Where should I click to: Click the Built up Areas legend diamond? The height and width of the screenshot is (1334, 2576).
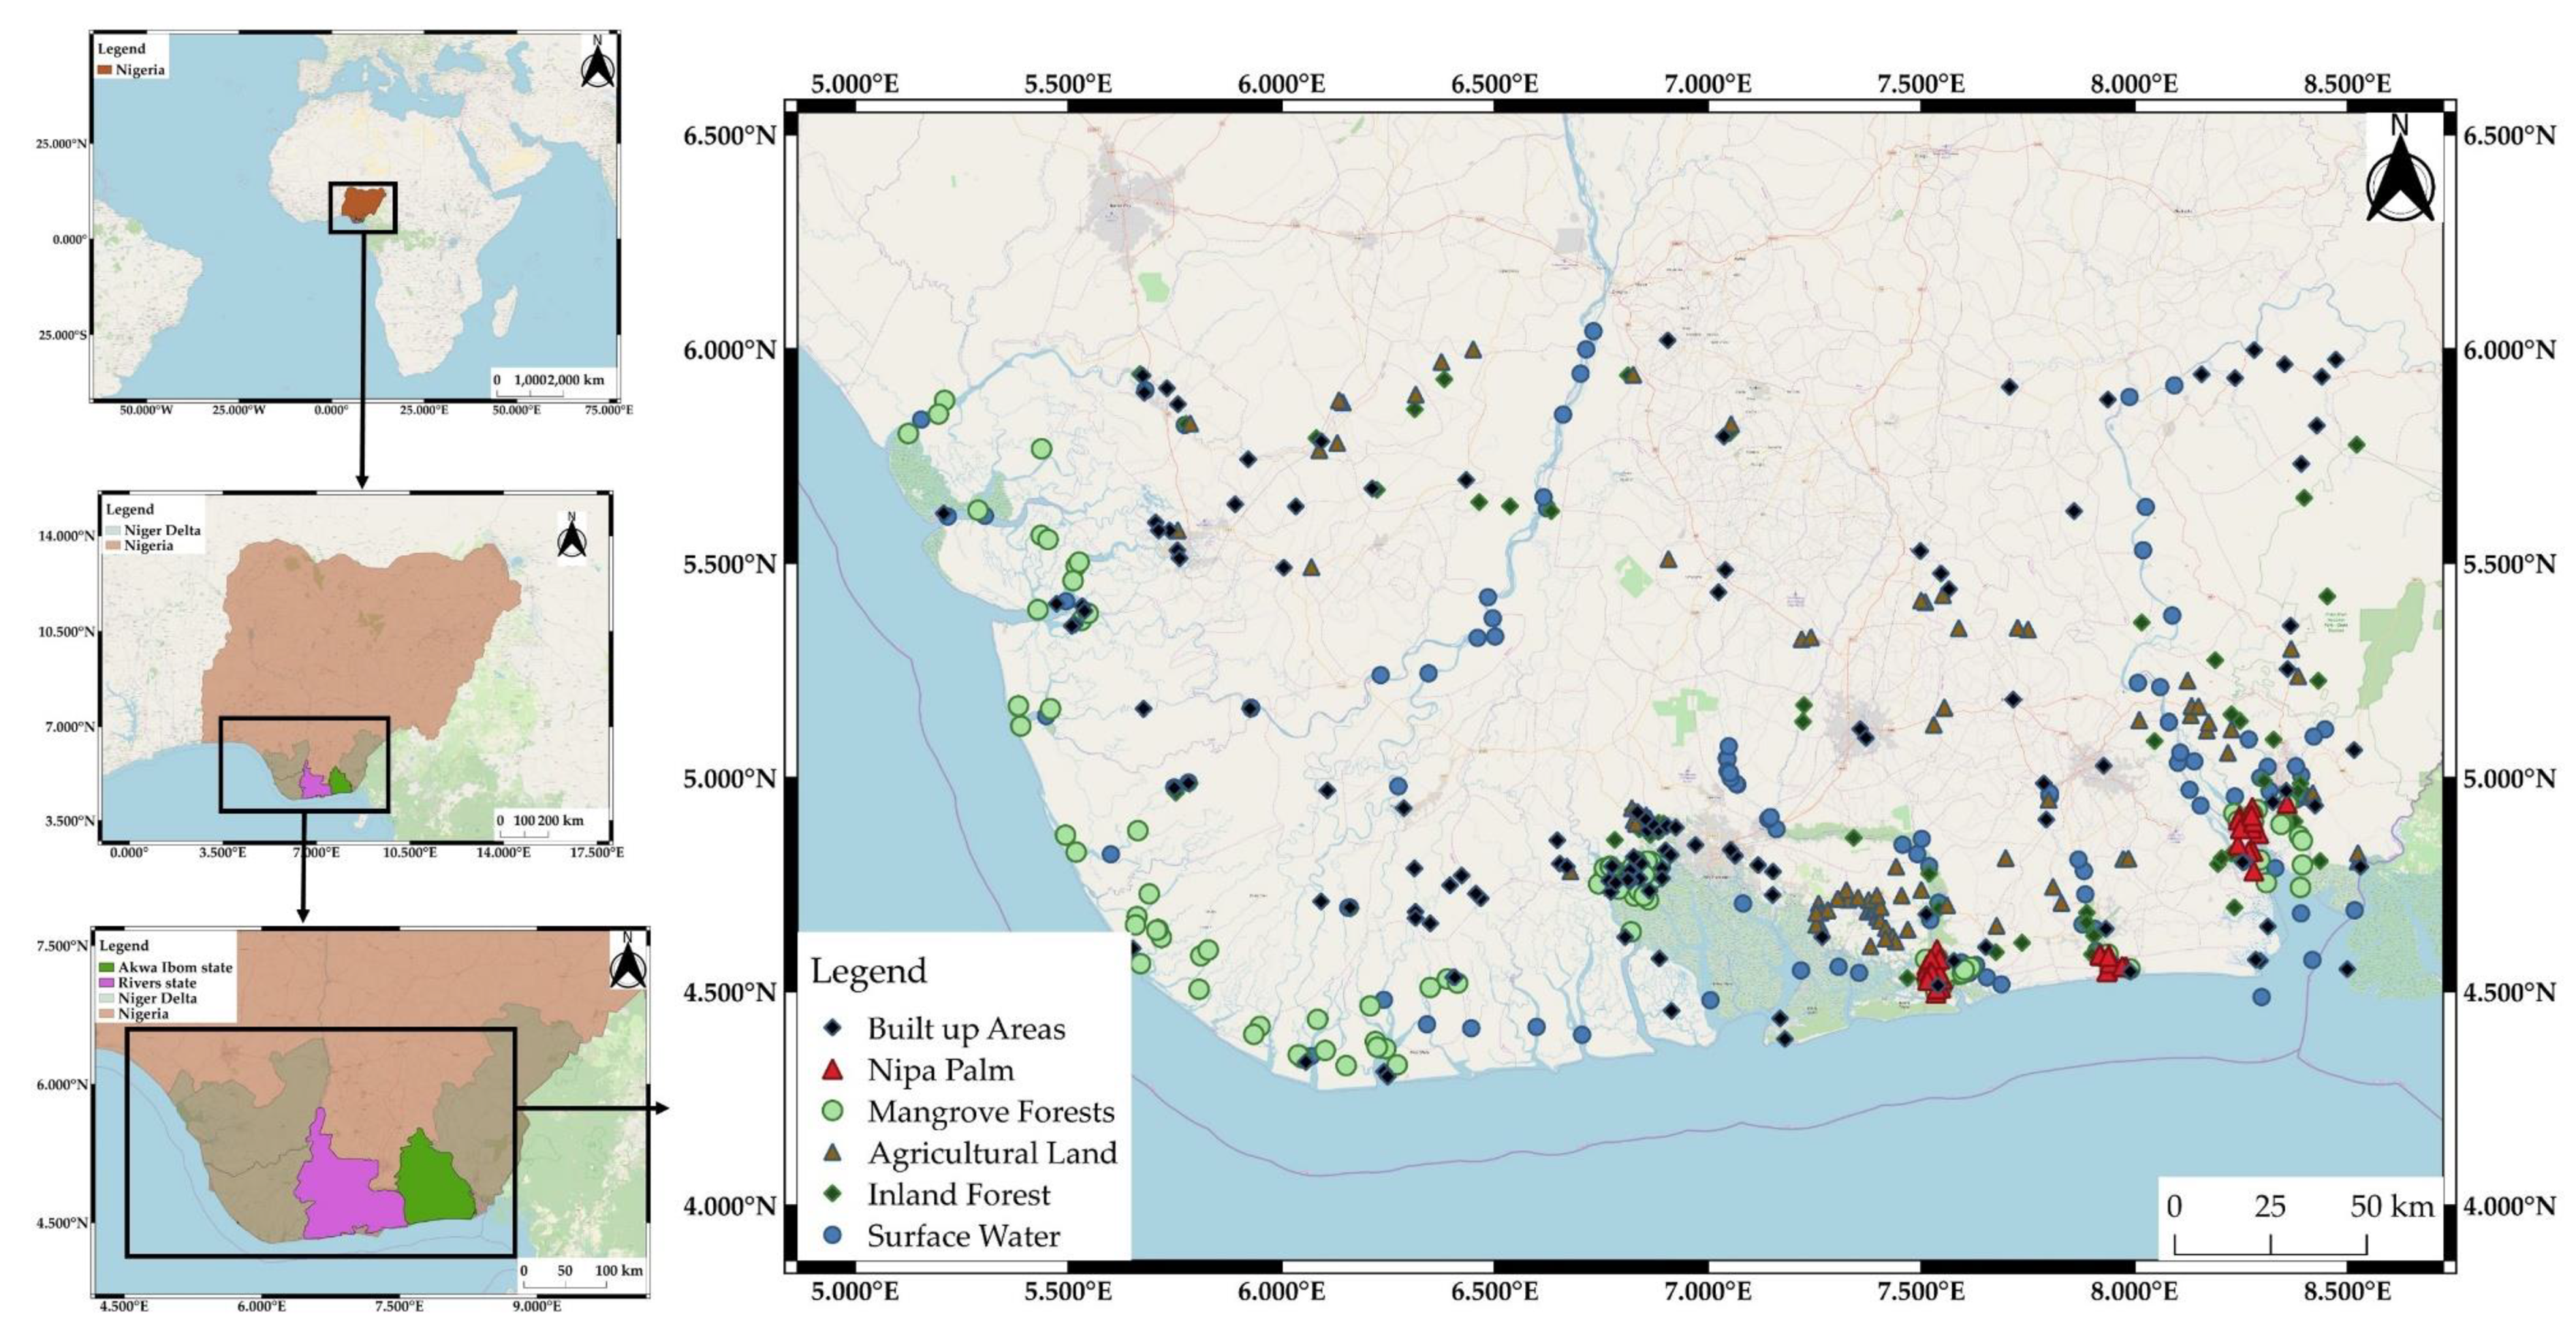(832, 1028)
